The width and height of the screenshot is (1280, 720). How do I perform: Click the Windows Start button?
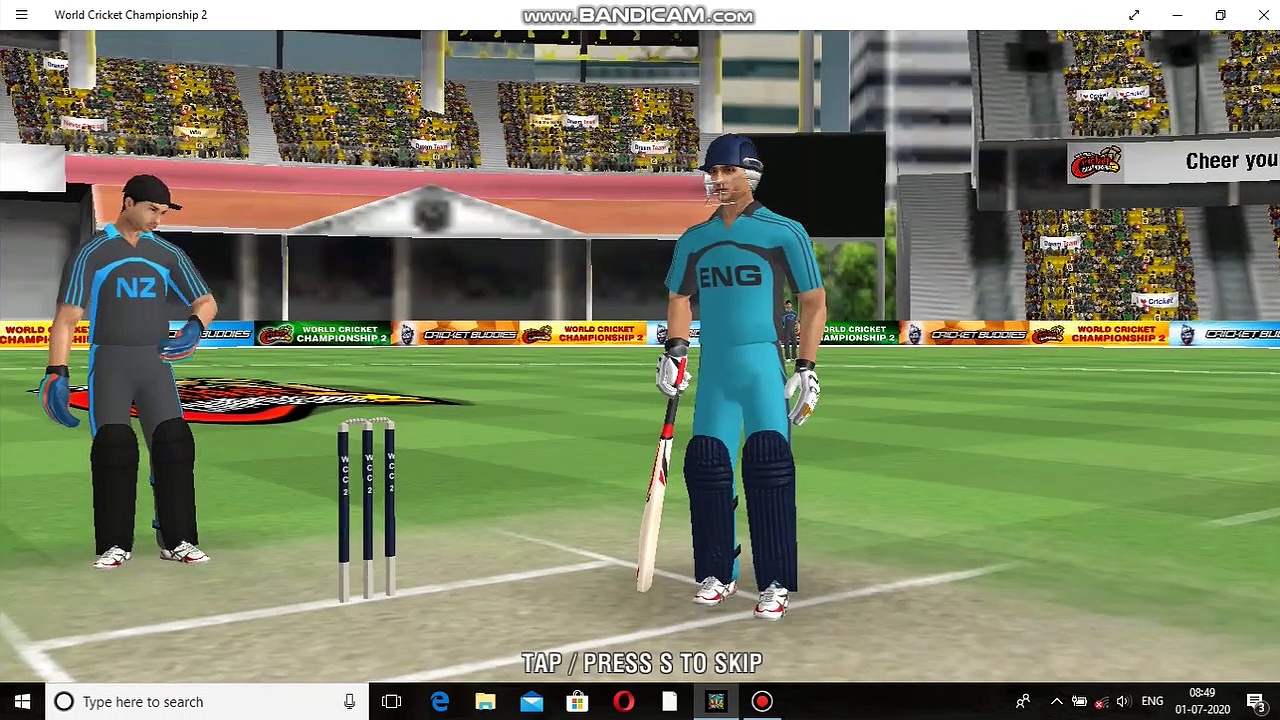point(22,701)
